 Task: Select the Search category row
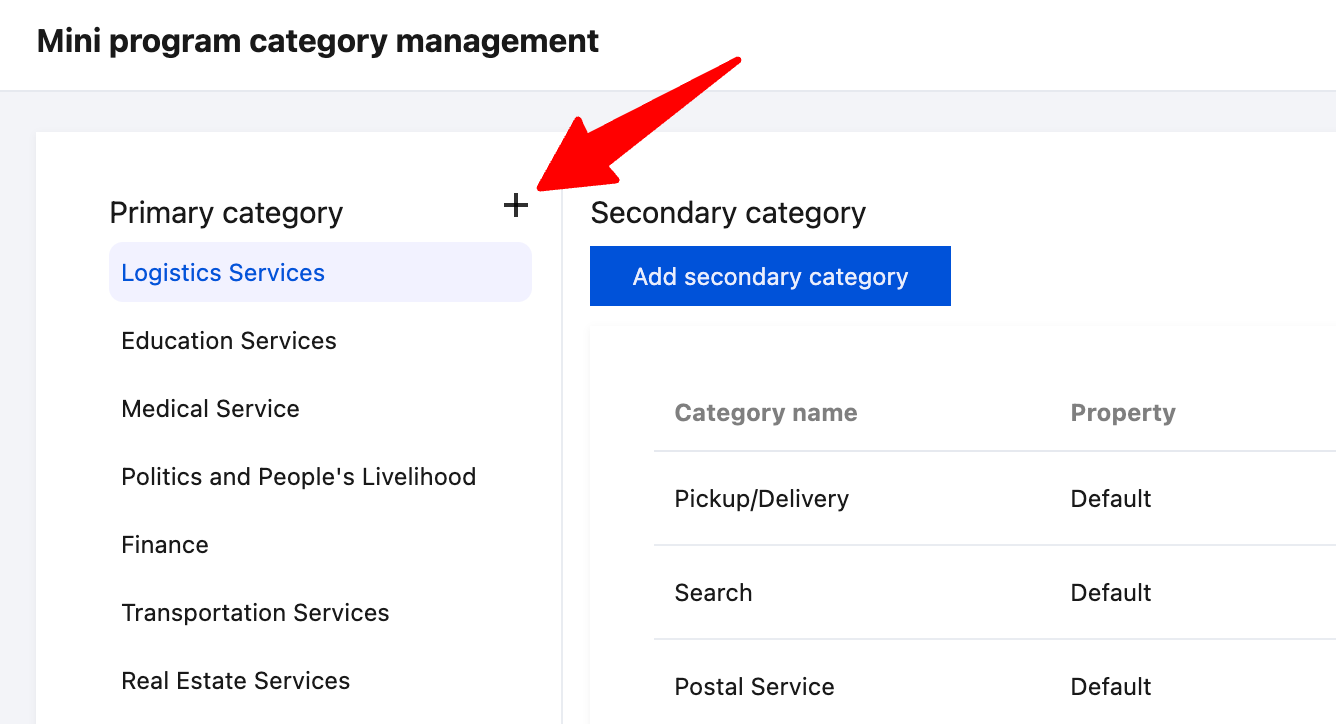pyautogui.click(x=713, y=593)
